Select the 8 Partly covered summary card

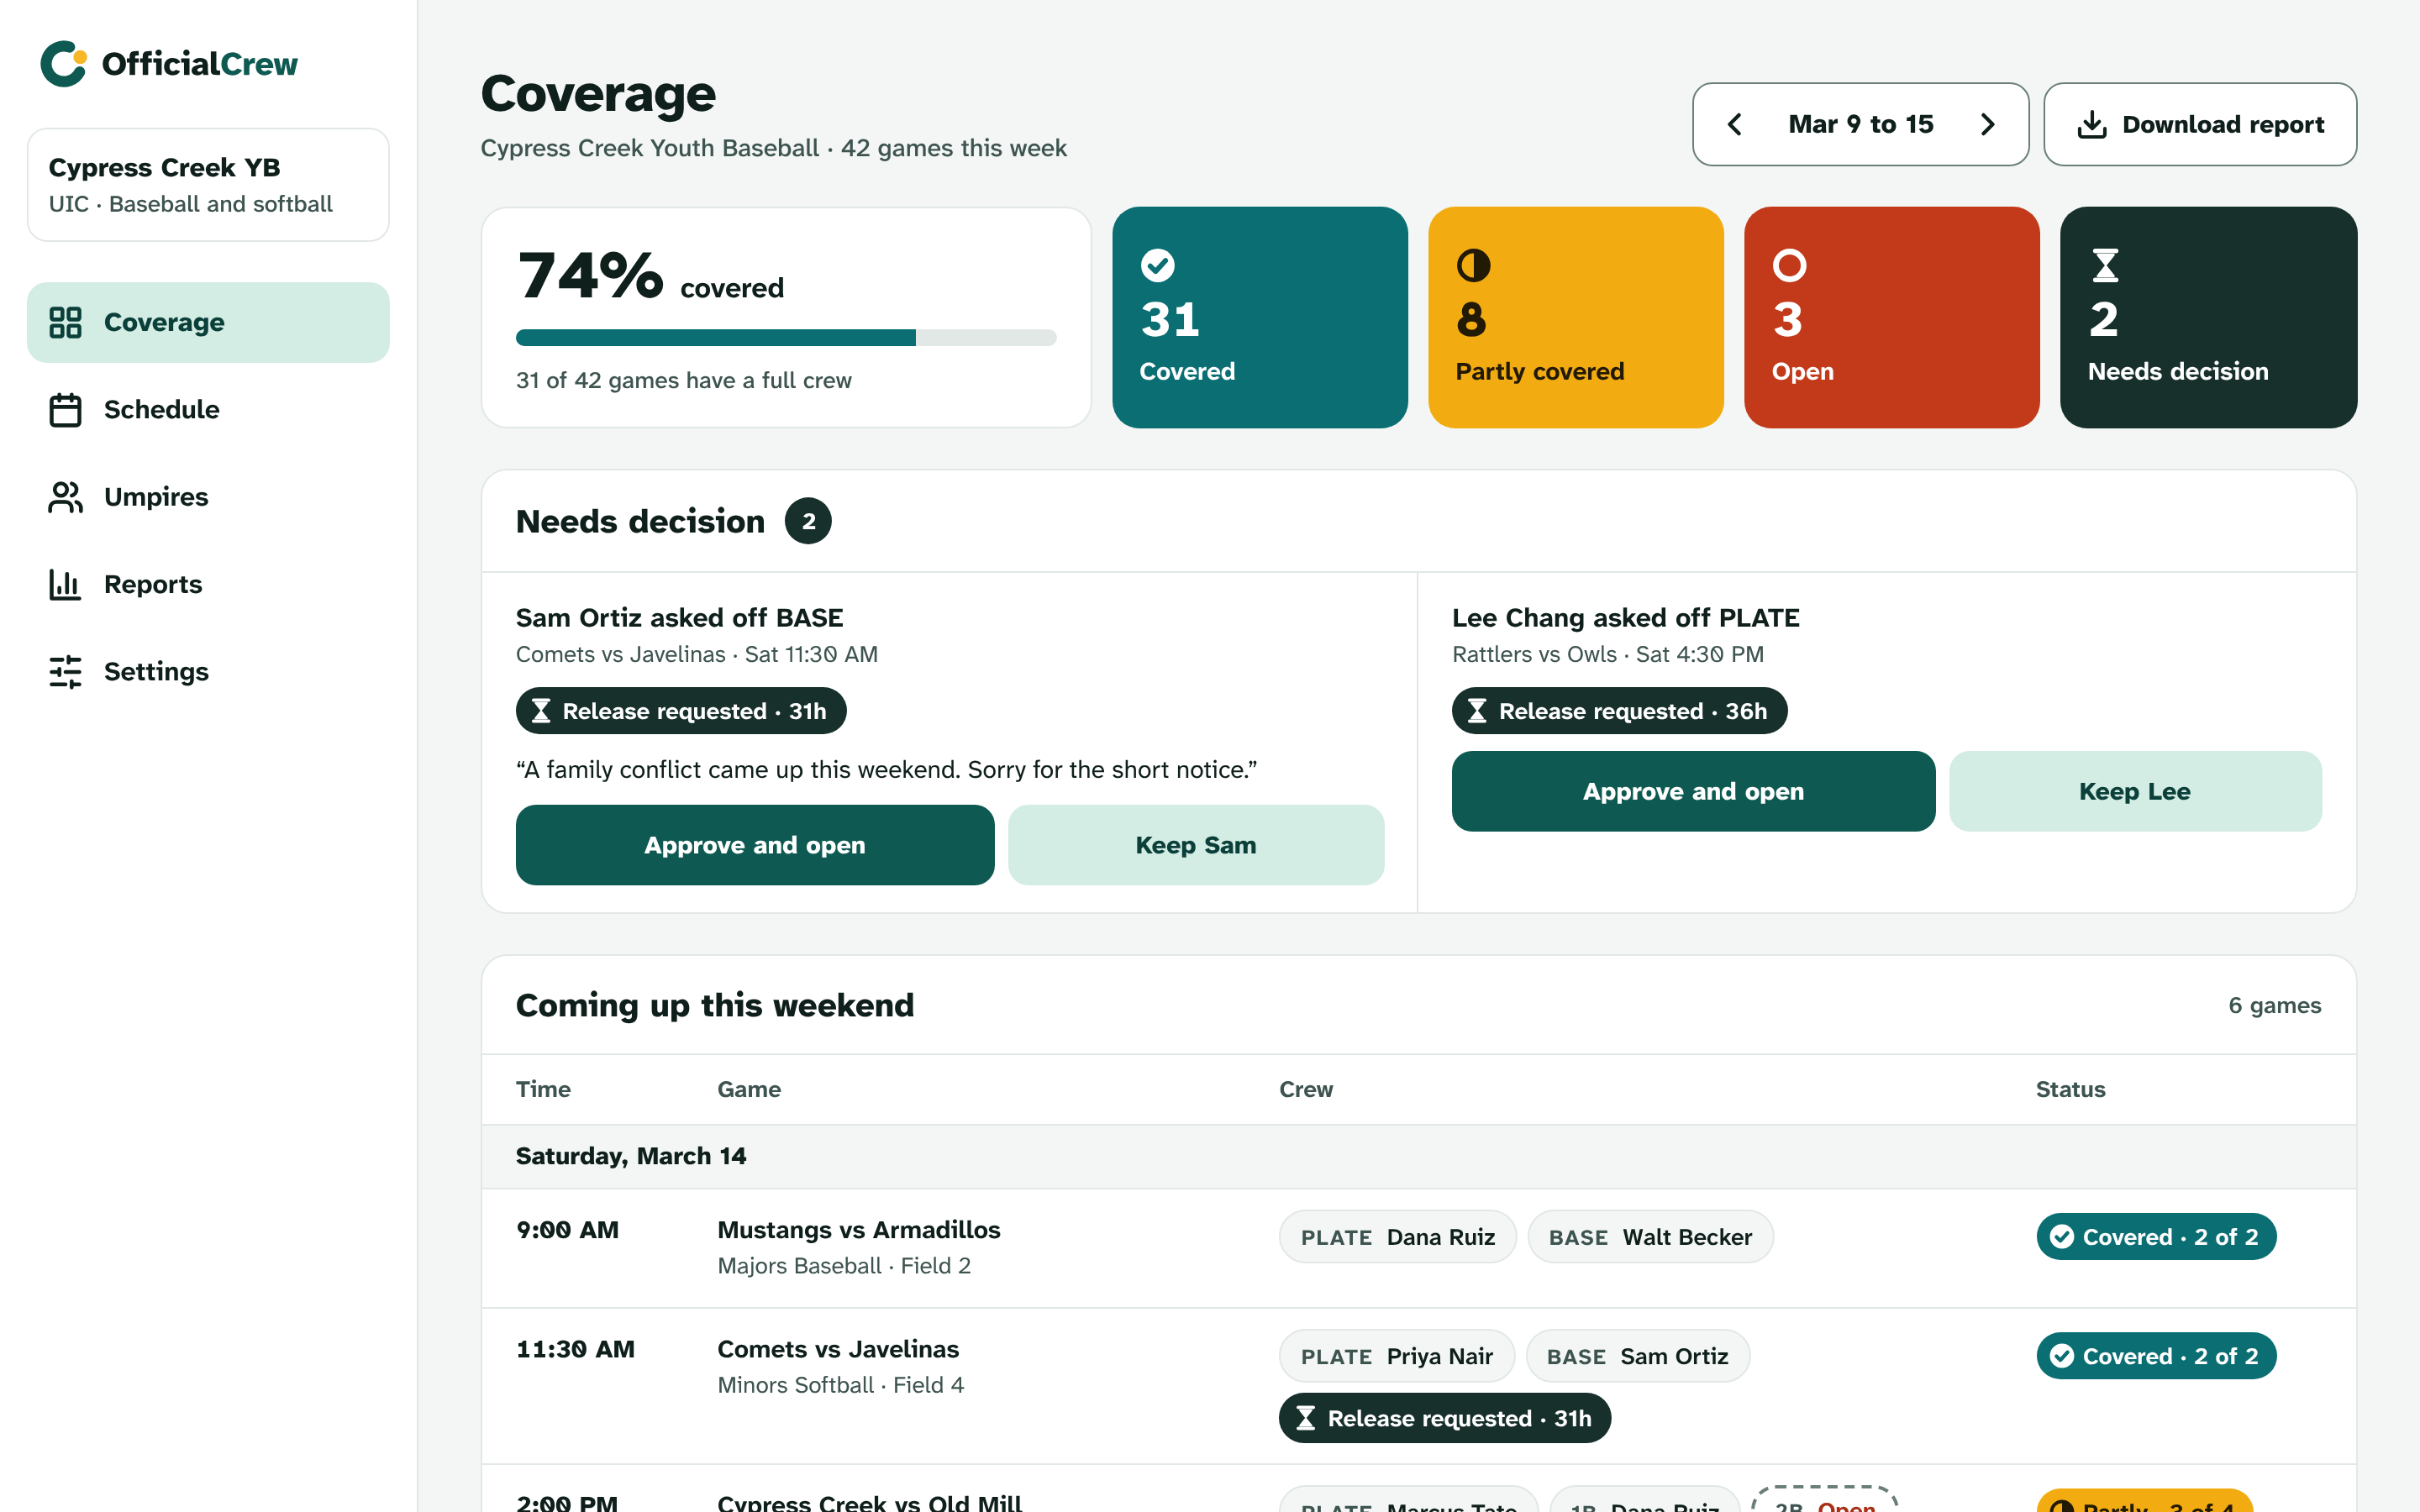[1576, 318]
